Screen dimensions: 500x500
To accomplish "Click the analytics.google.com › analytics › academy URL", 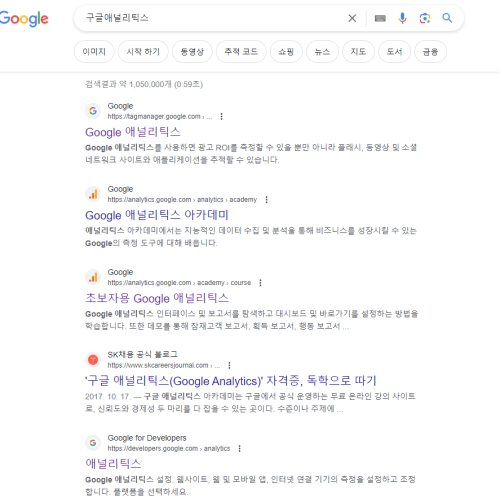I will point(182,200).
